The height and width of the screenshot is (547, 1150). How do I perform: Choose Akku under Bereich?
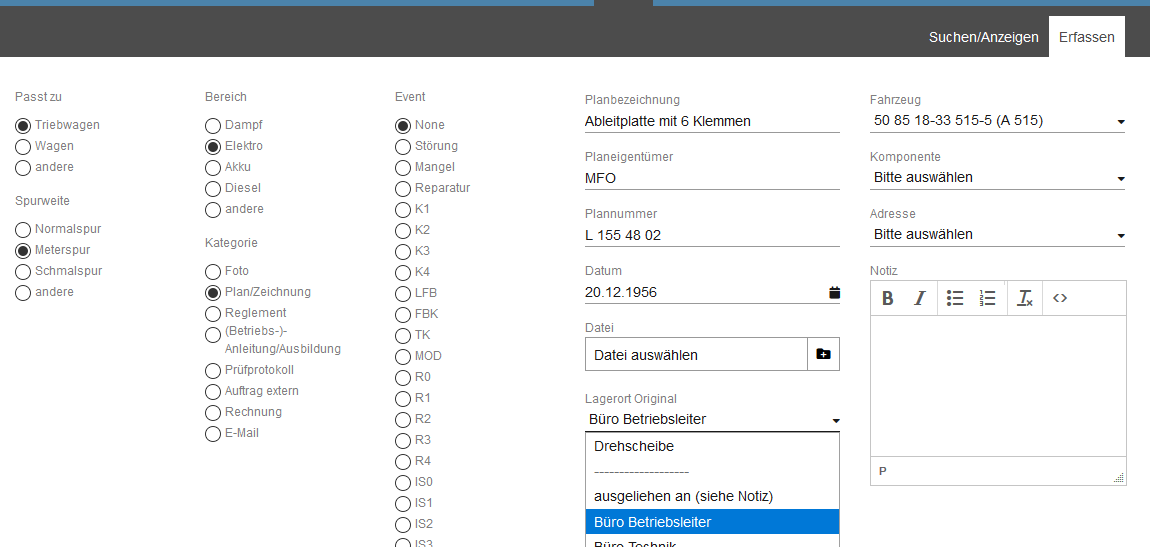[x=213, y=167]
